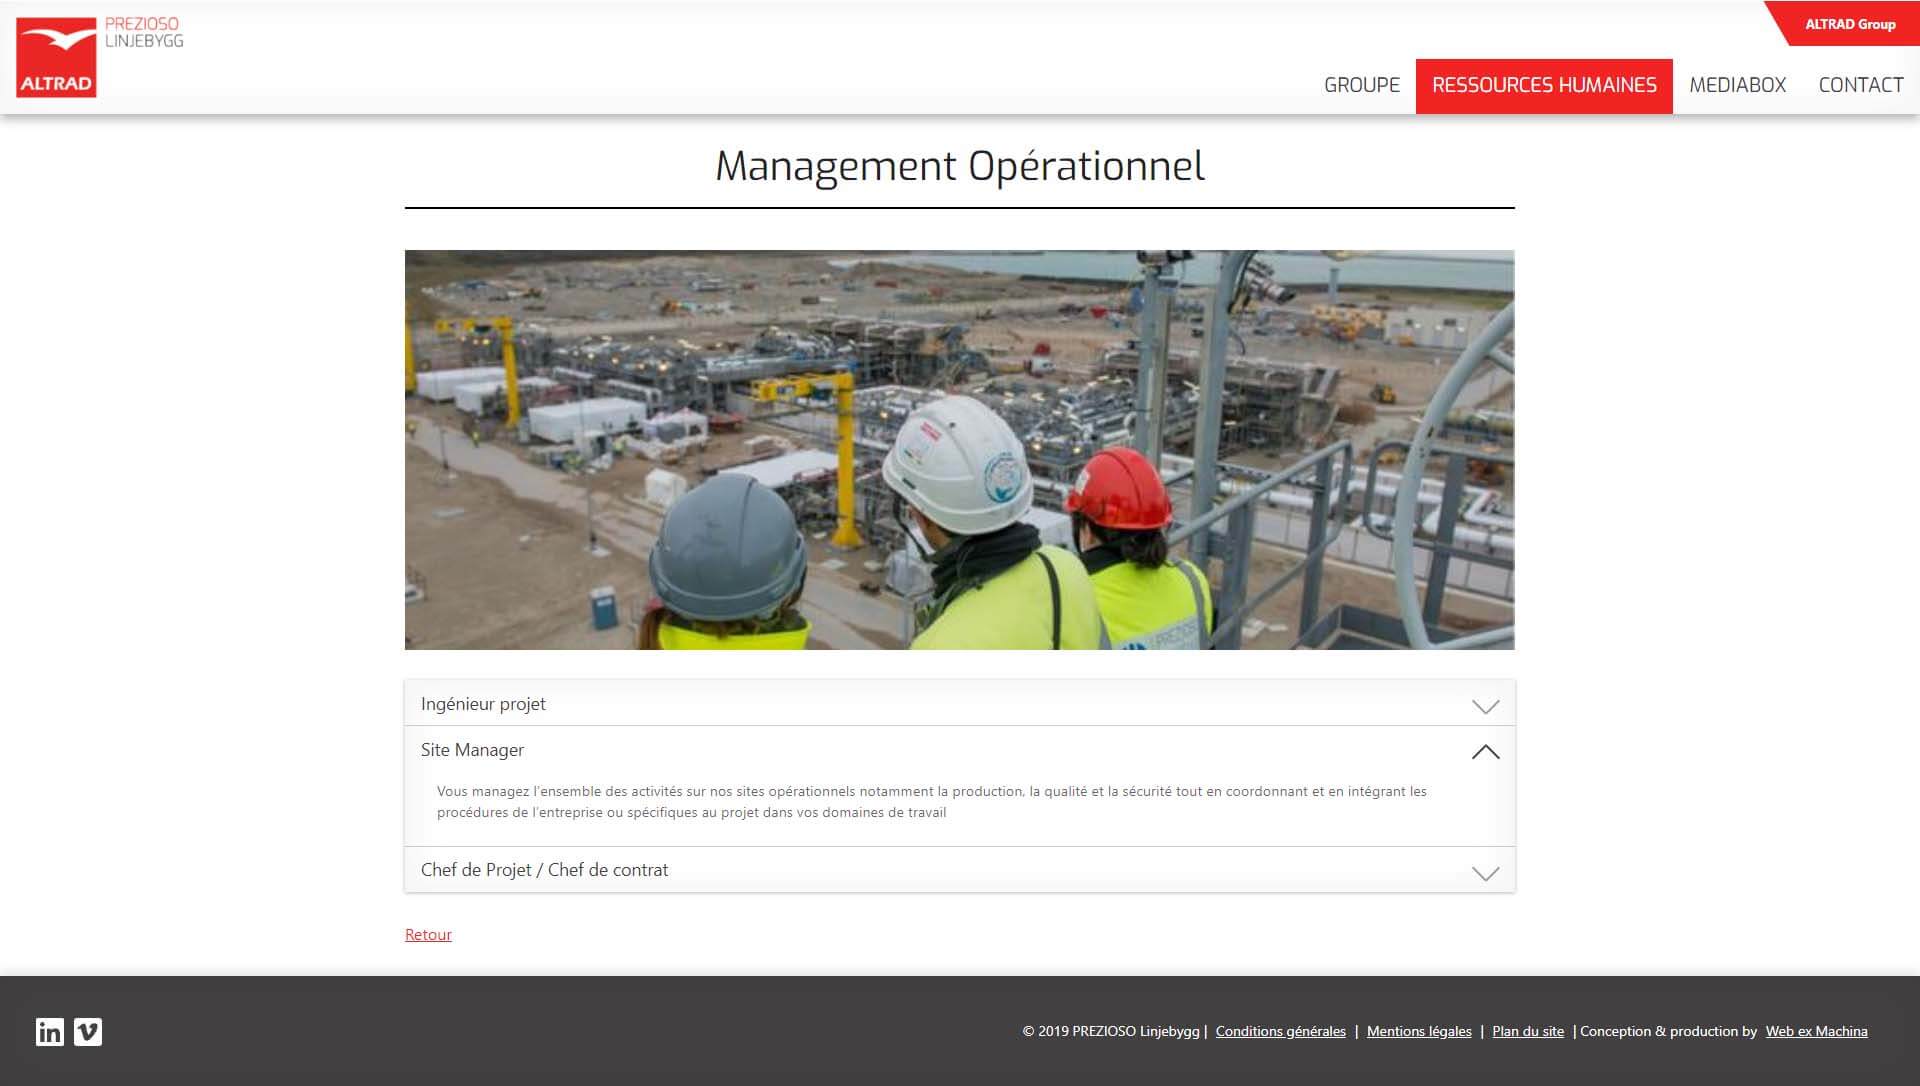Click the Management Opérationnel heading
Screen dimensions: 1920x1086
tap(959, 166)
